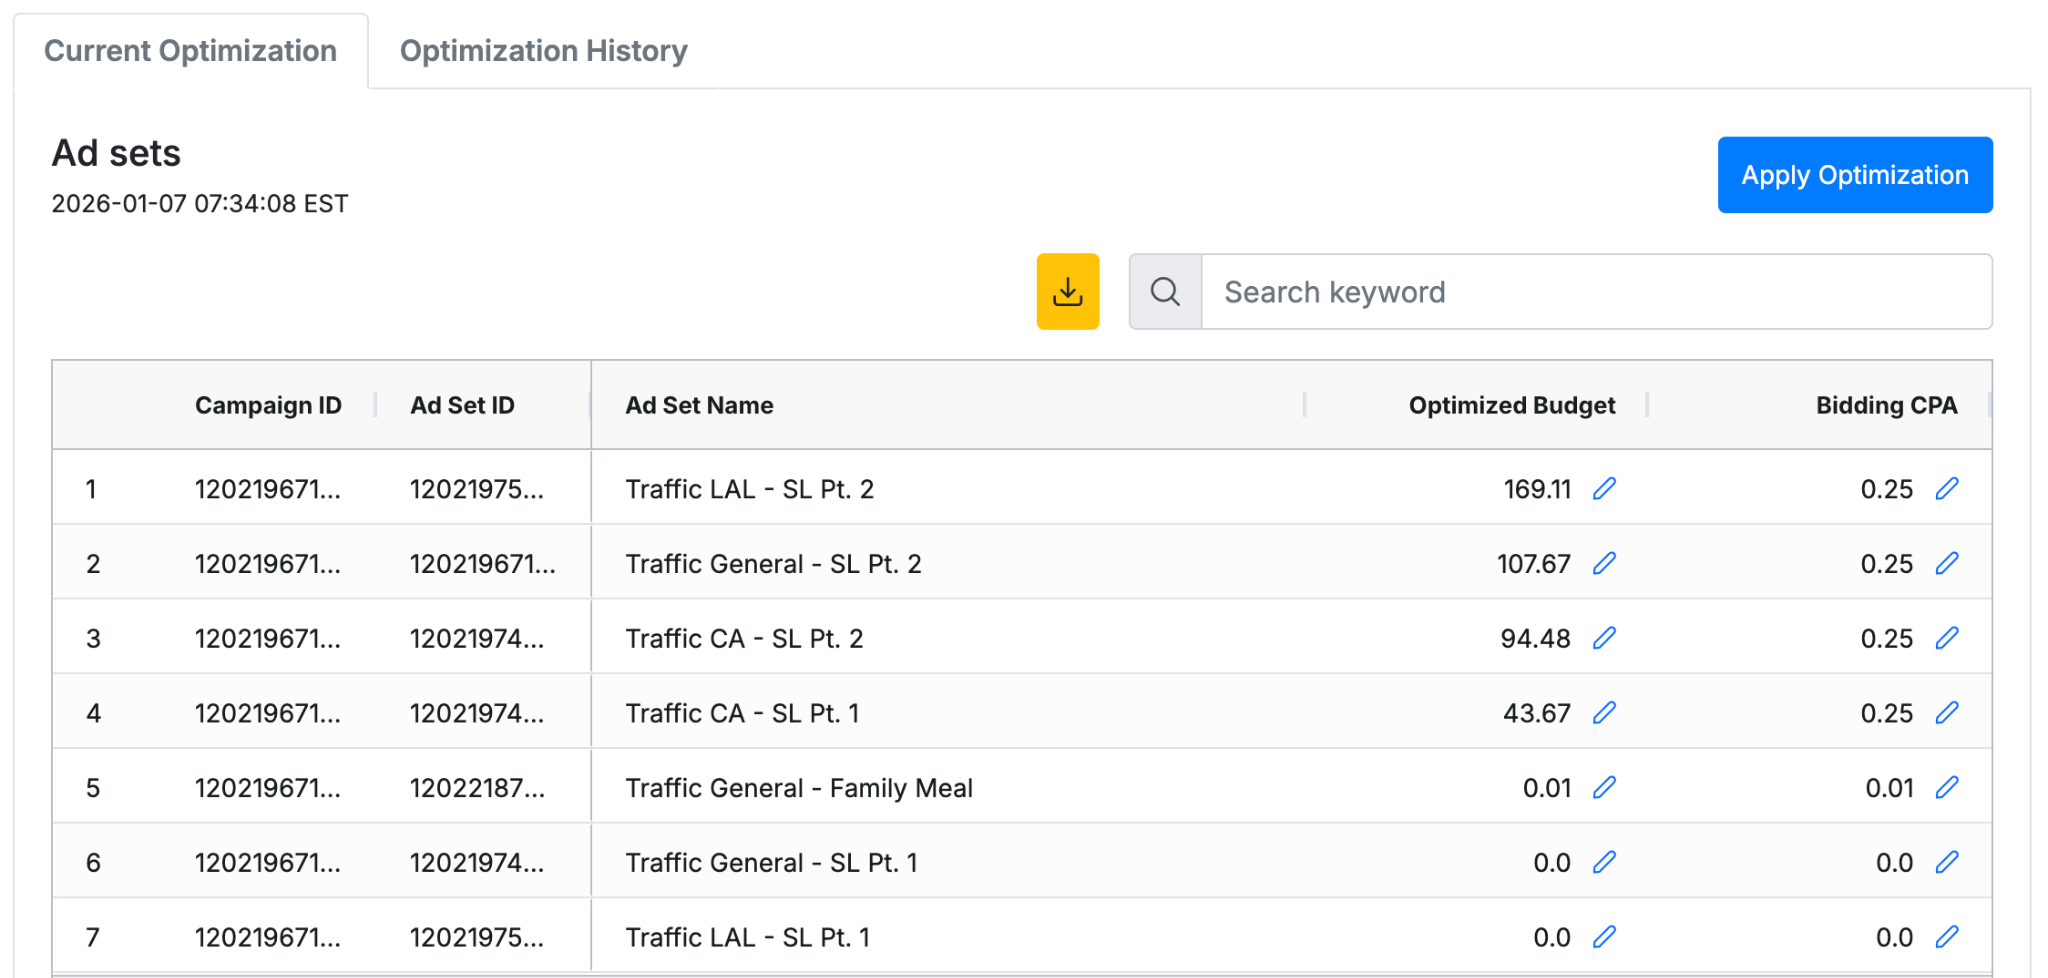This screenshot has width=2048, height=978.
Task: Click the 43.67 budget value
Action: click(1537, 713)
